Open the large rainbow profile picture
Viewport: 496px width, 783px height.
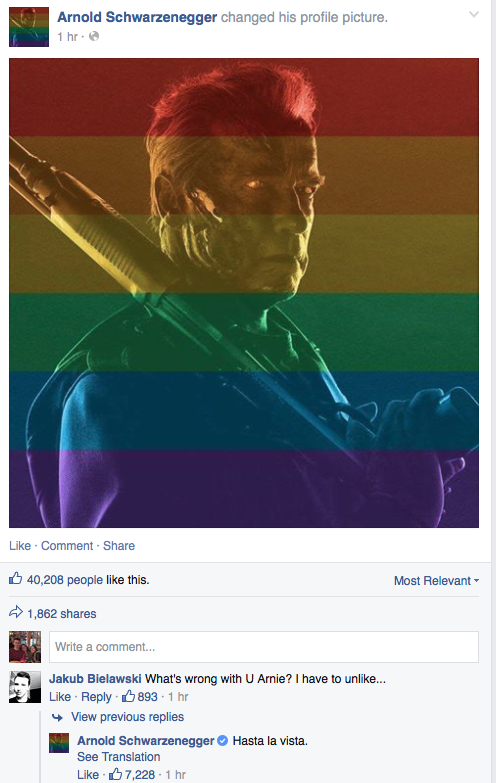(244, 293)
